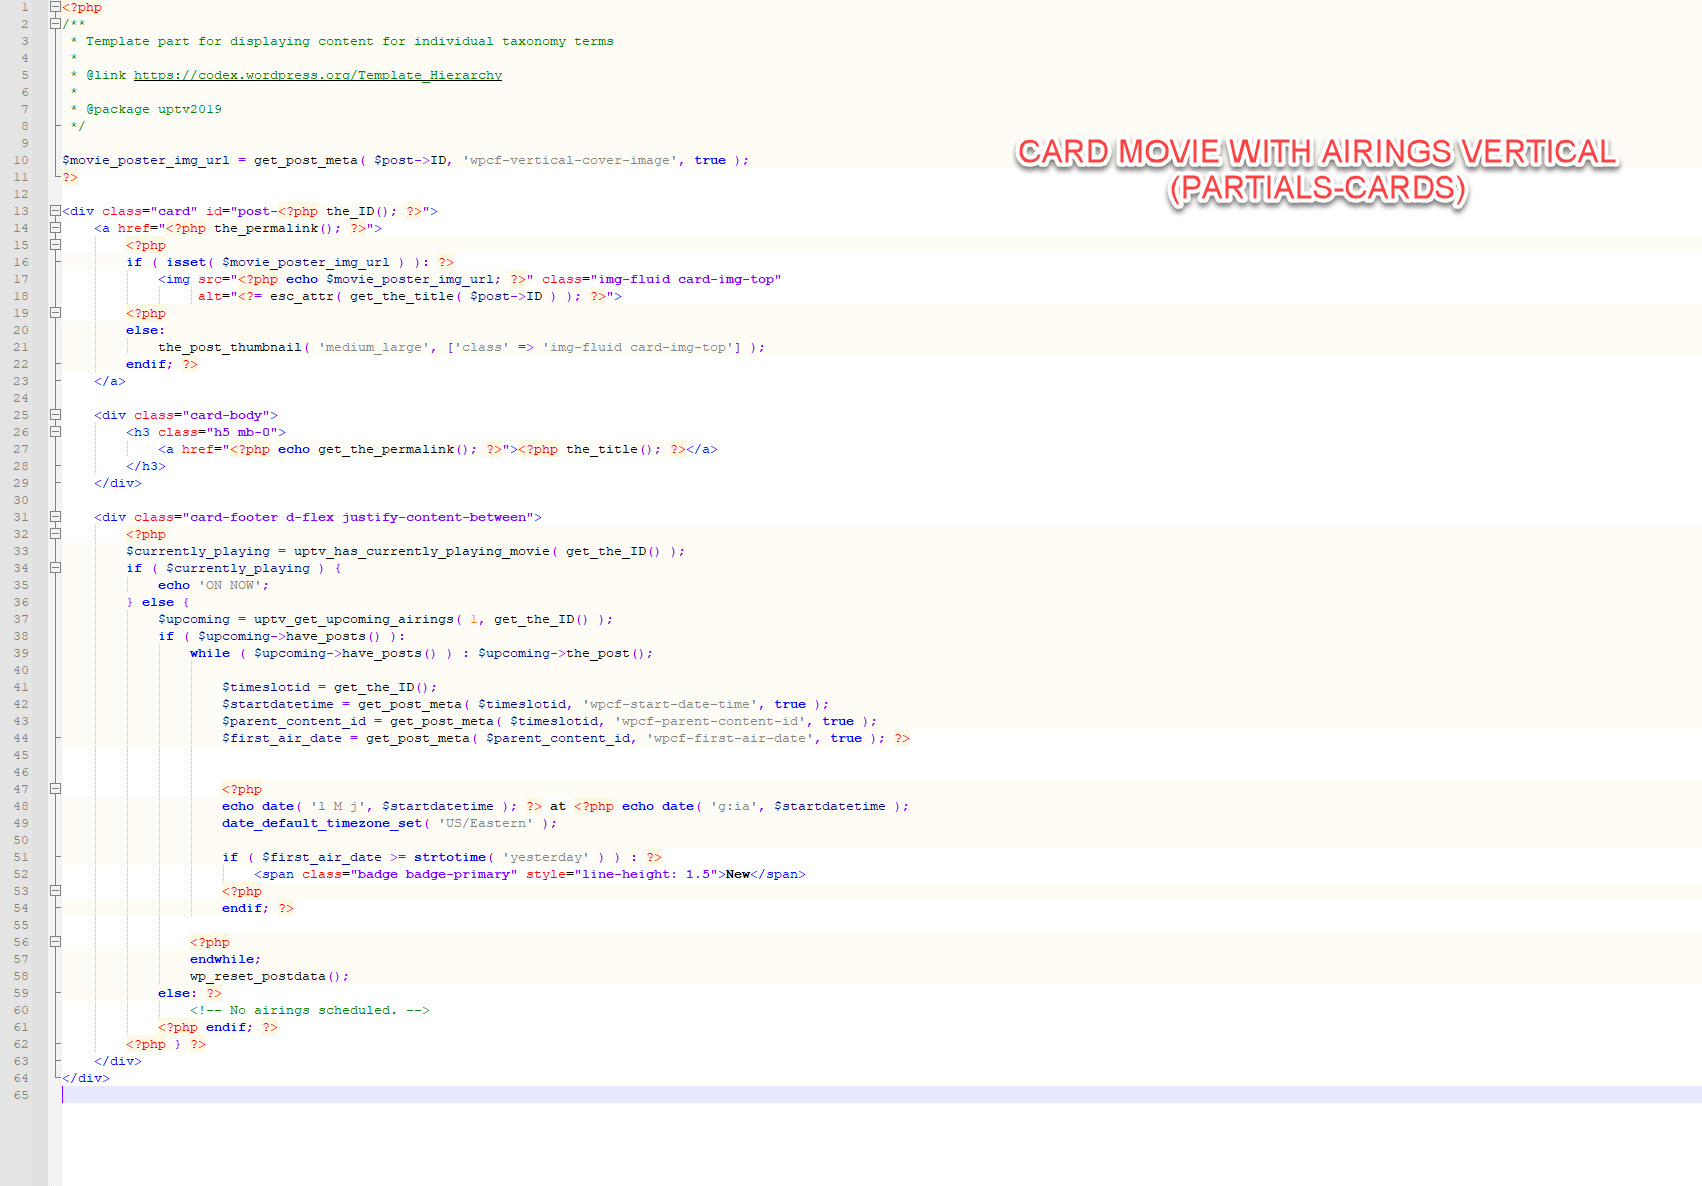Click the 'ON NOW' string on line 35
Image resolution: width=1702 pixels, height=1186 pixels.
[x=230, y=585]
